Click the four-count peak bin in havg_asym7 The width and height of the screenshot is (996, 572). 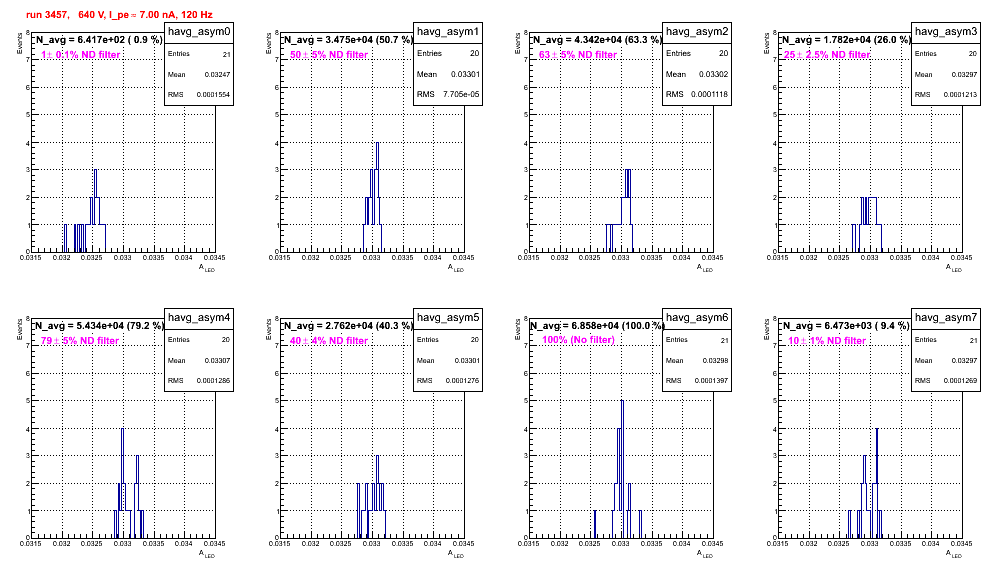tap(877, 483)
